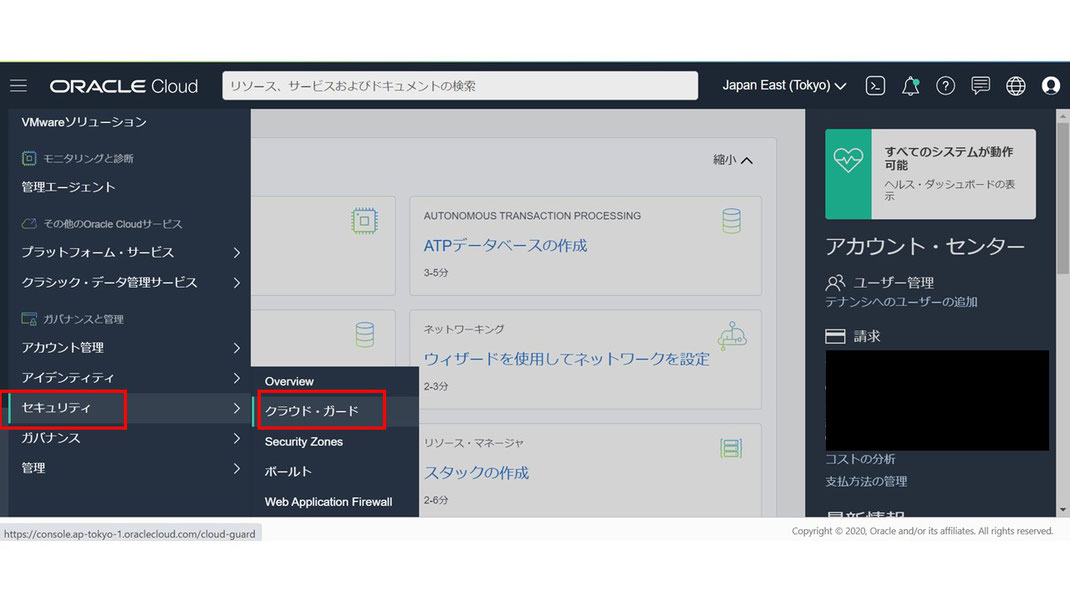Click the green database icon on the left card
This screenshot has height=602, width=1070.
click(x=364, y=335)
